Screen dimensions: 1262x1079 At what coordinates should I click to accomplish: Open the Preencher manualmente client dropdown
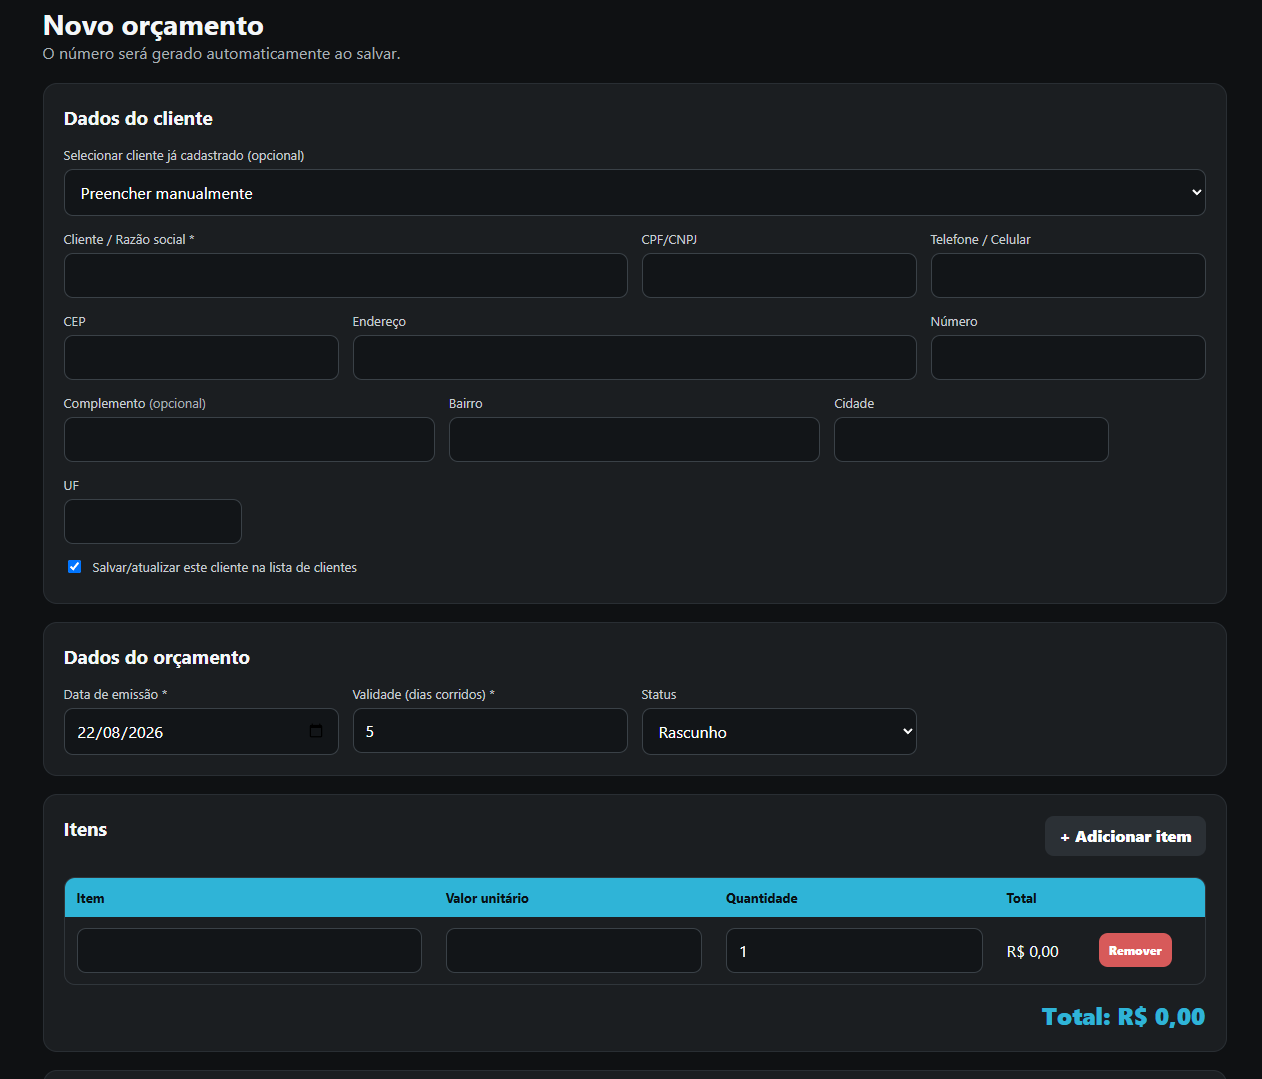(634, 193)
